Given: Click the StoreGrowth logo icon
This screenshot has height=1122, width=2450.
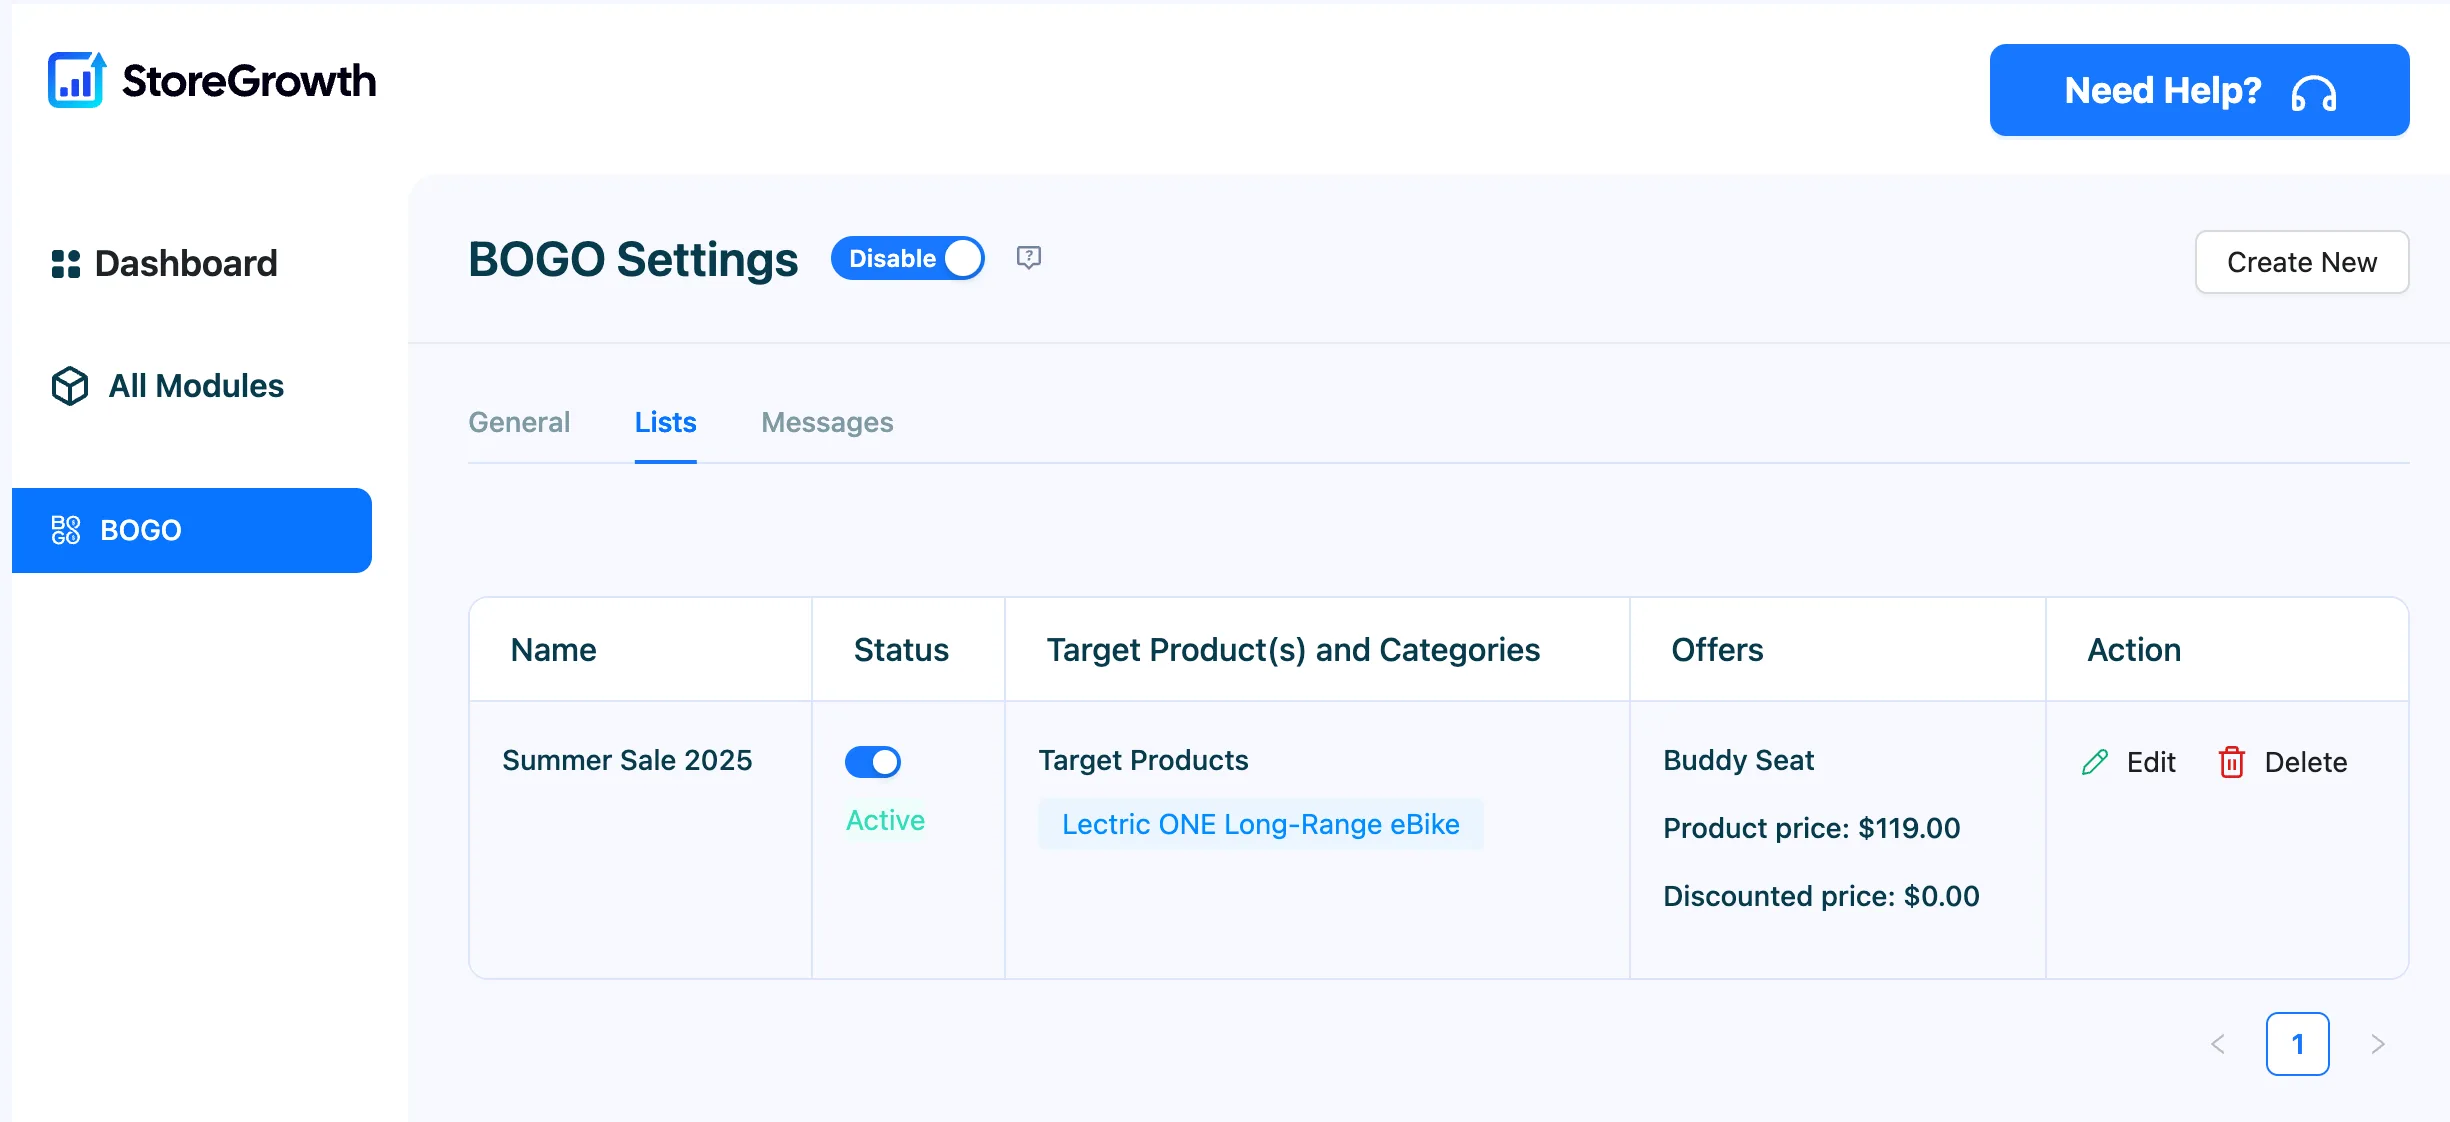Looking at the screenshot, I should 77,80.
